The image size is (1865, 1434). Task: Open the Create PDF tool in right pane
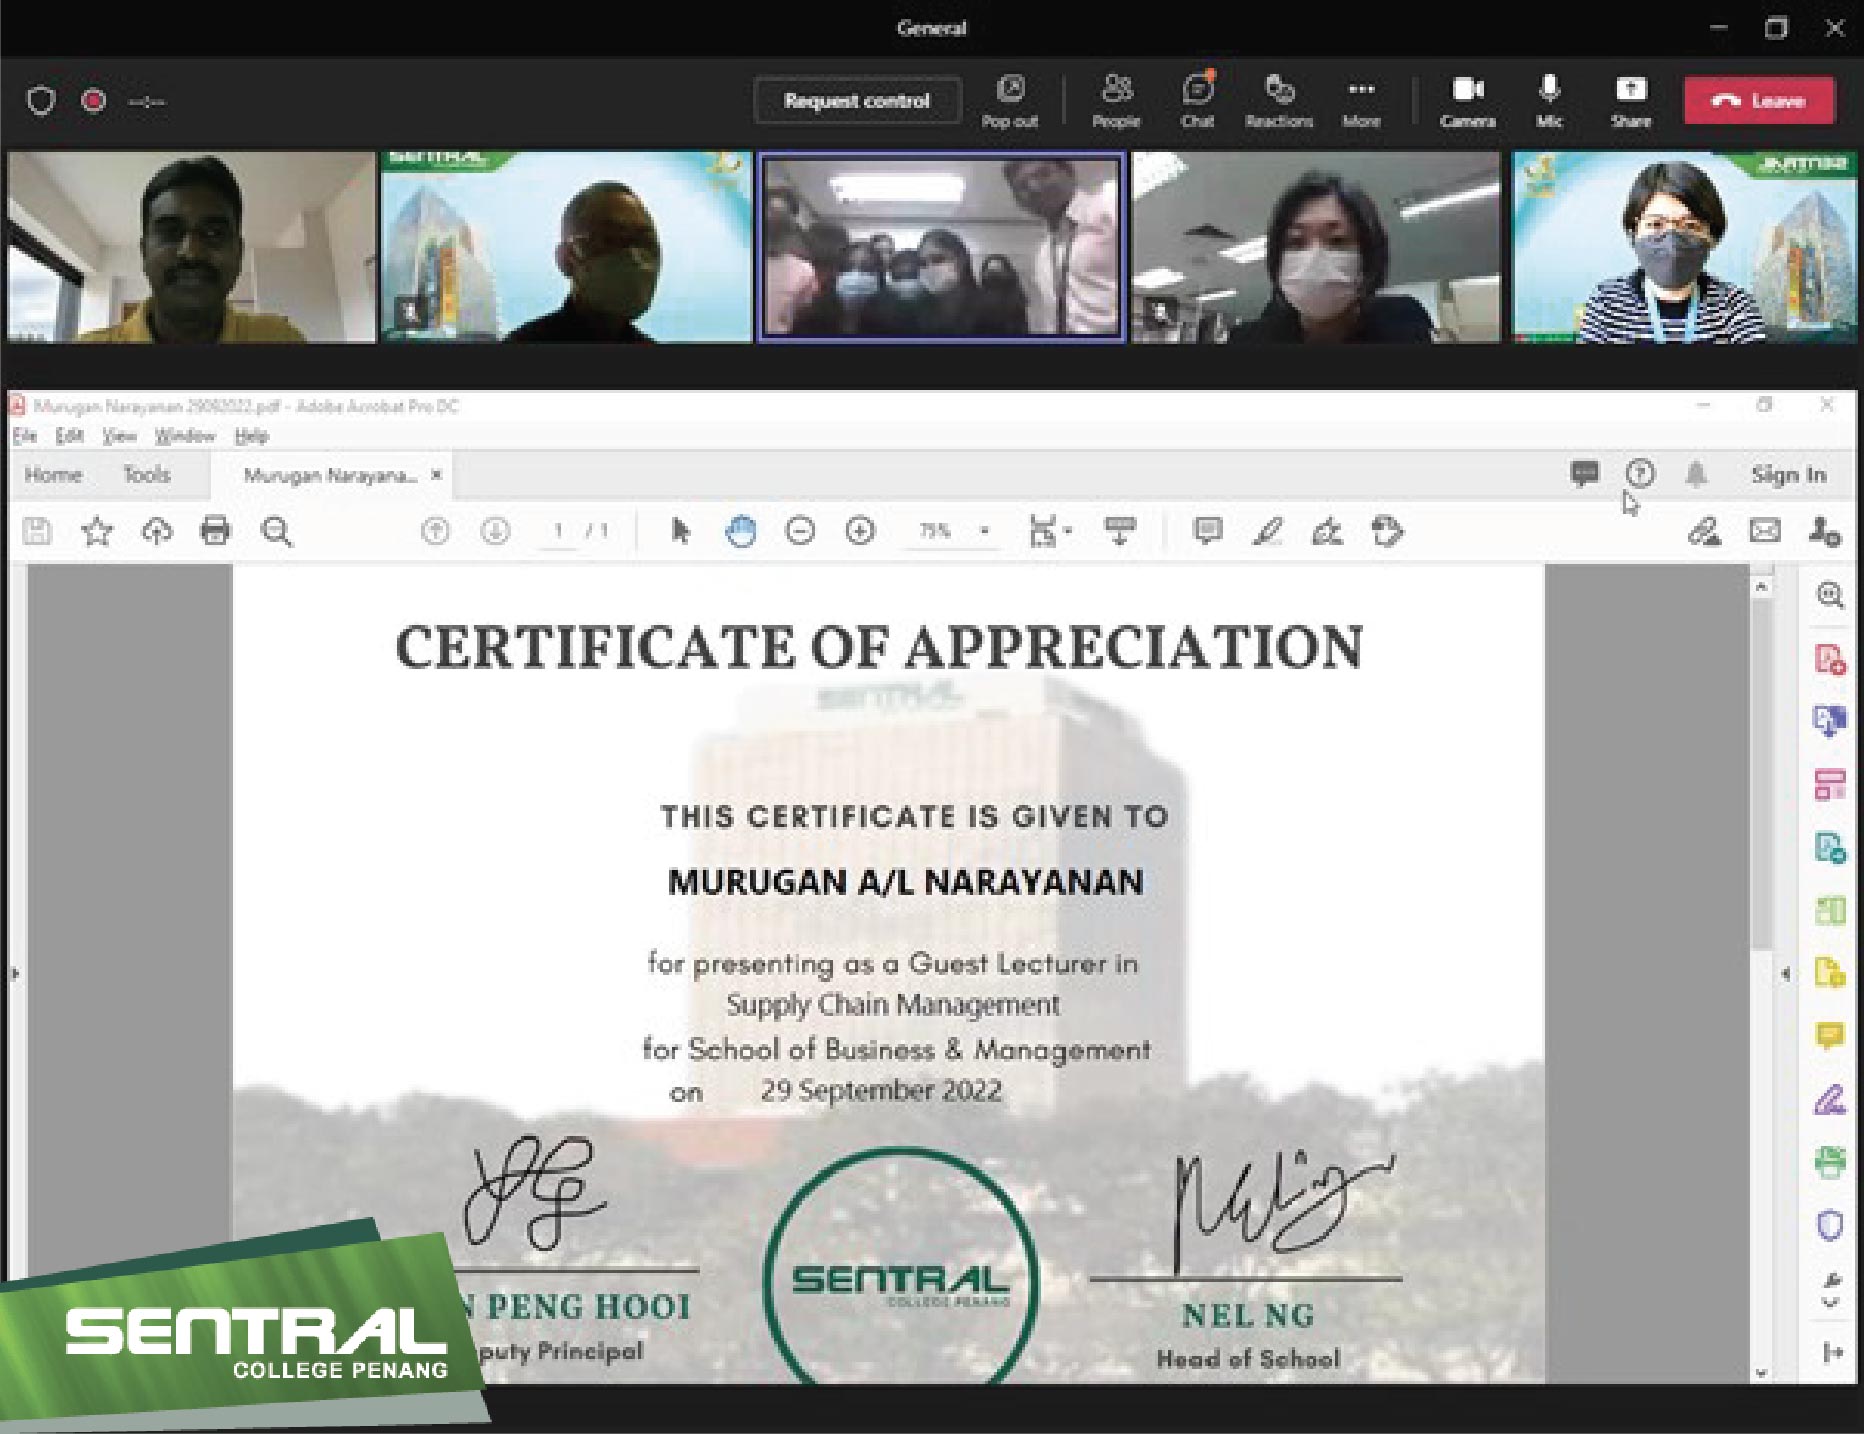(1830, 659)
